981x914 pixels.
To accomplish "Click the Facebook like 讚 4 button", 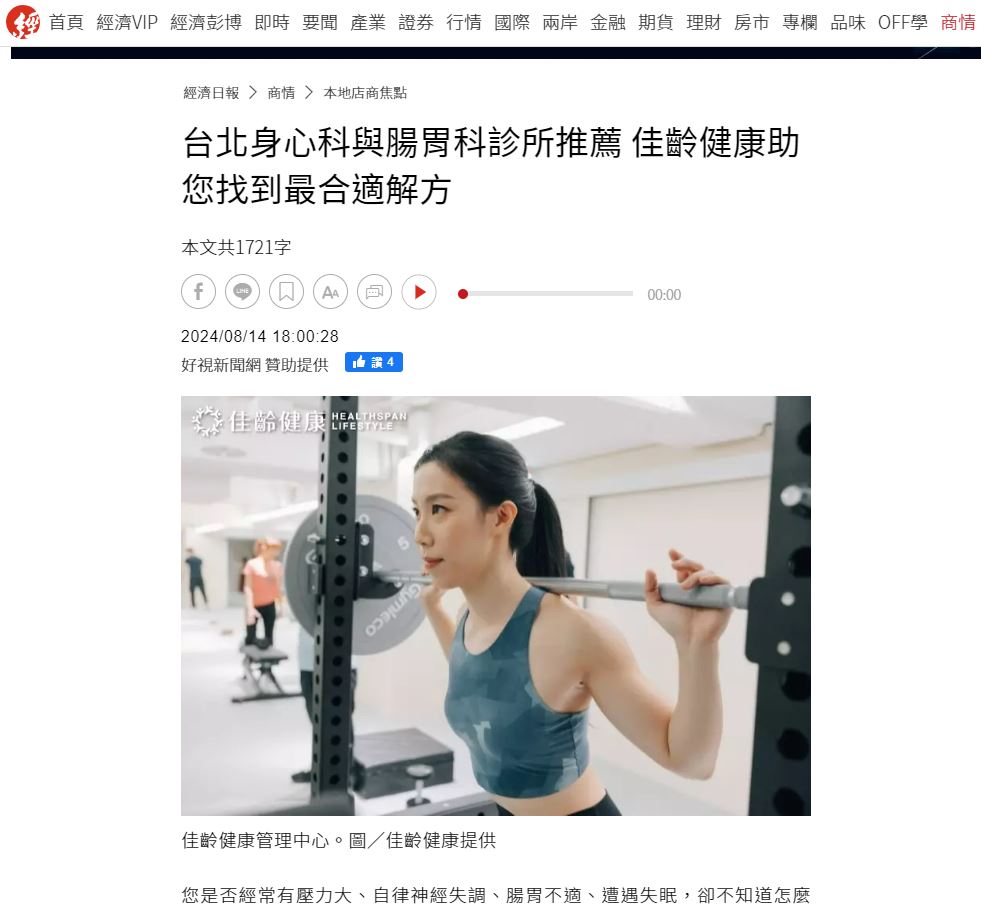I will pos(374,362).
